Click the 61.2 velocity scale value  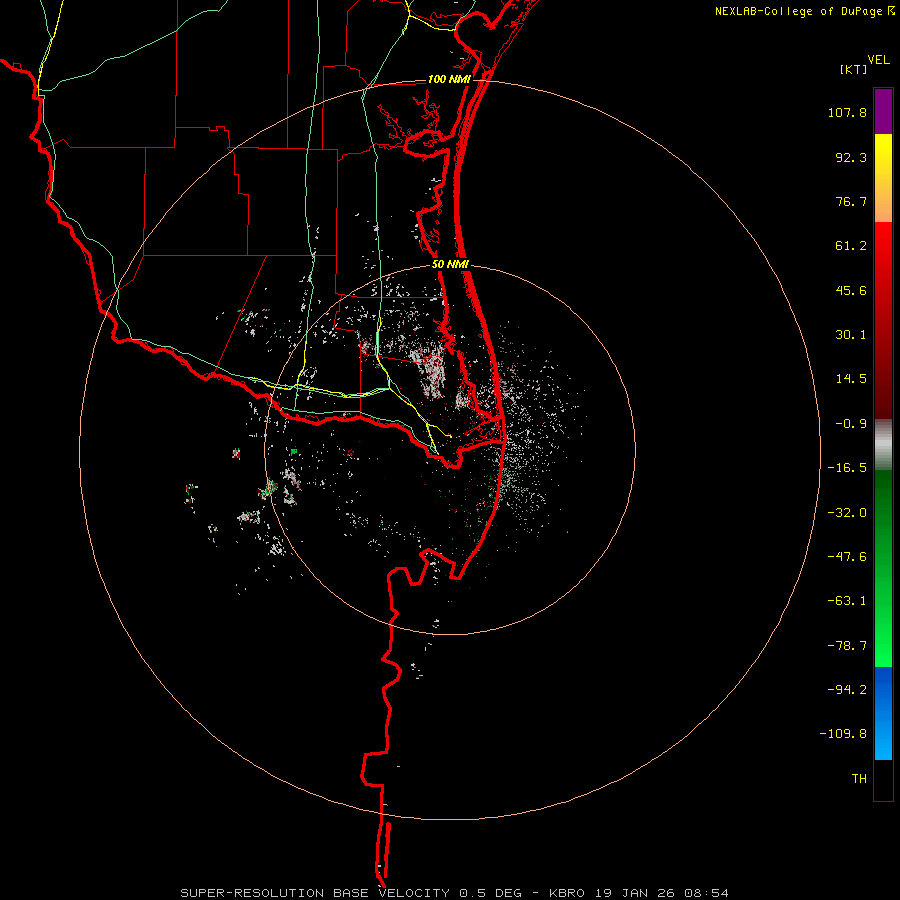[851, 246]
